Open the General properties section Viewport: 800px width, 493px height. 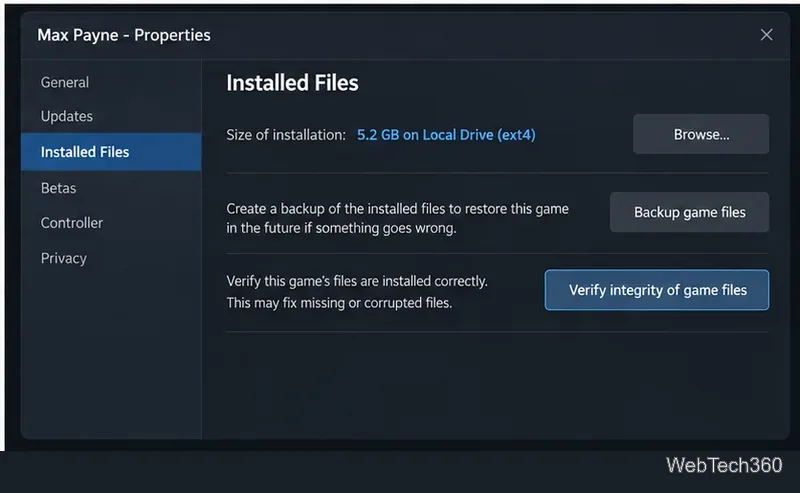click(x=65, y=82)
